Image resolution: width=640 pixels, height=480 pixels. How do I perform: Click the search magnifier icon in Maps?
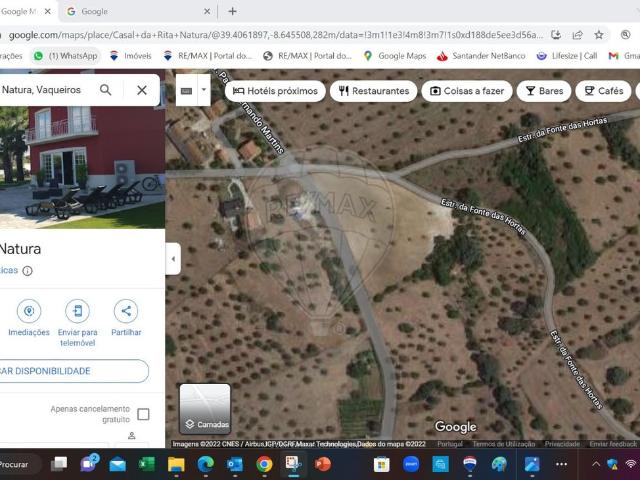click(x=105, y=90)
